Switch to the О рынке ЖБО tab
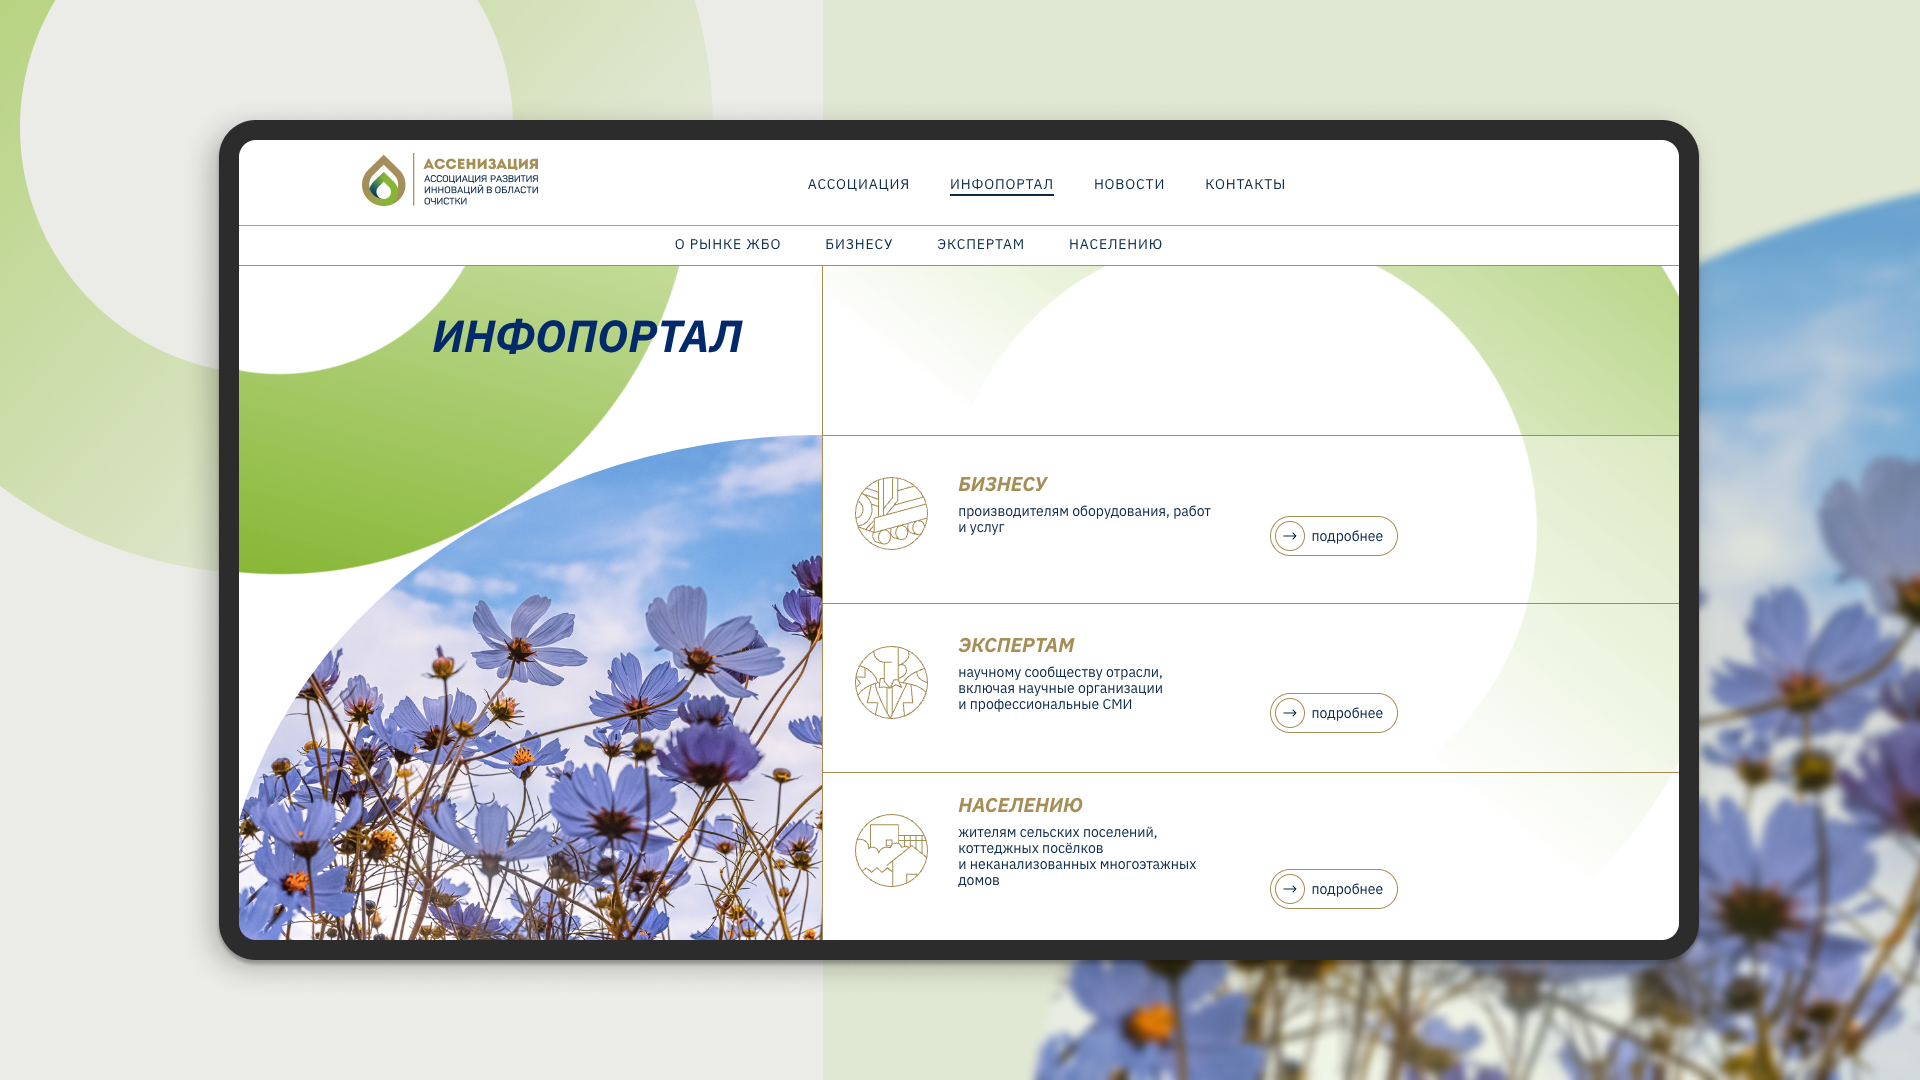The image size is (1920, 1080). [x=727, y=244]
